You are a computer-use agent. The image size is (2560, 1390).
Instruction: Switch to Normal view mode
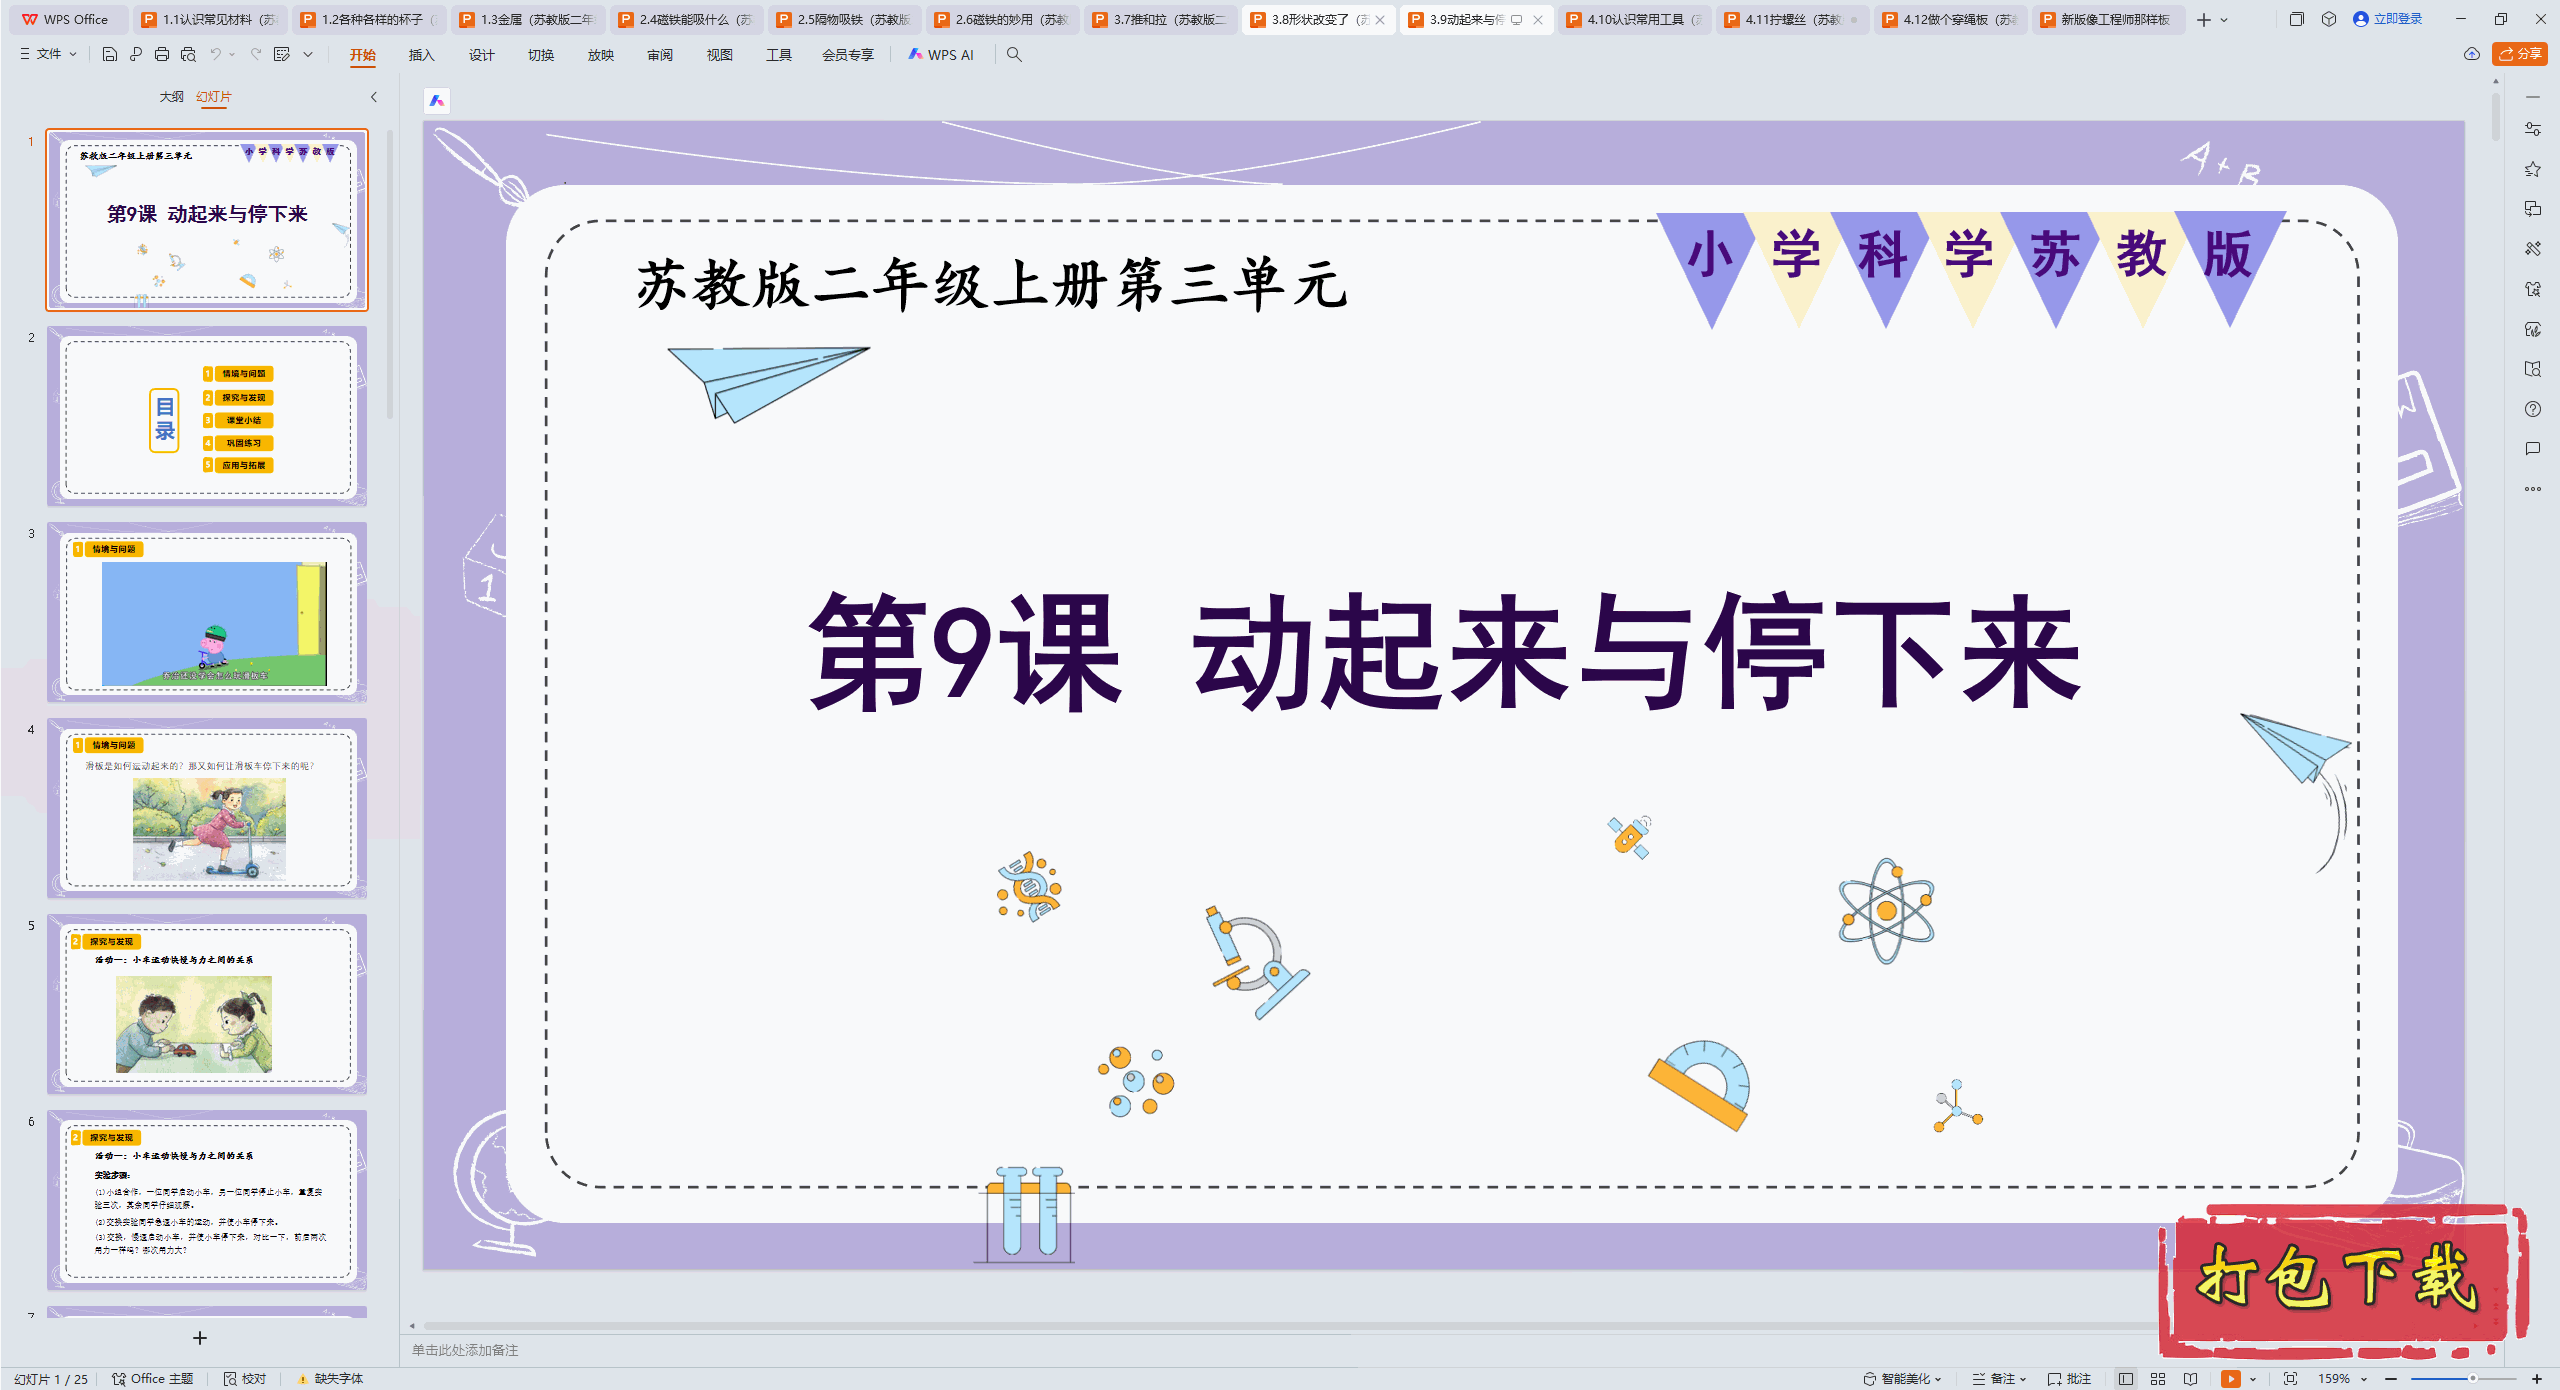pos(2126,1378)
